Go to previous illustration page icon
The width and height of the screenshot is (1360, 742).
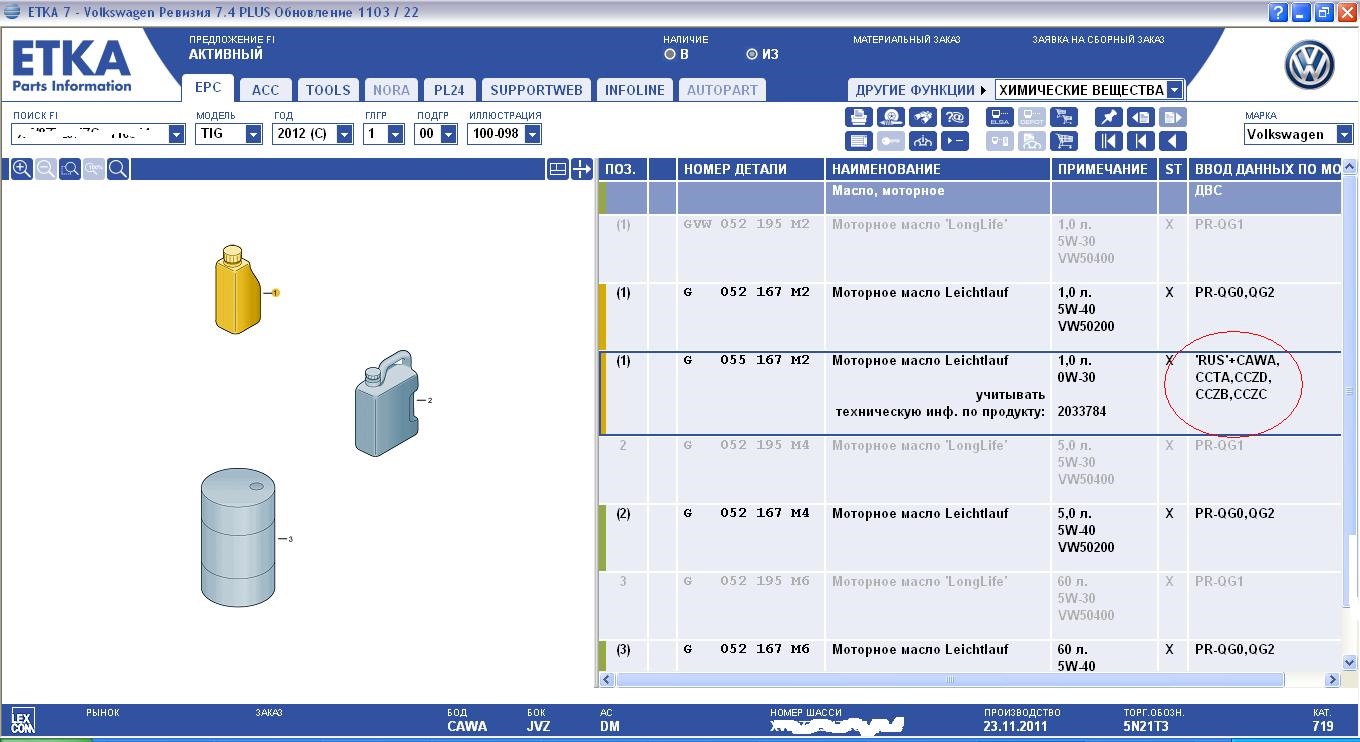click(1141, 118)
